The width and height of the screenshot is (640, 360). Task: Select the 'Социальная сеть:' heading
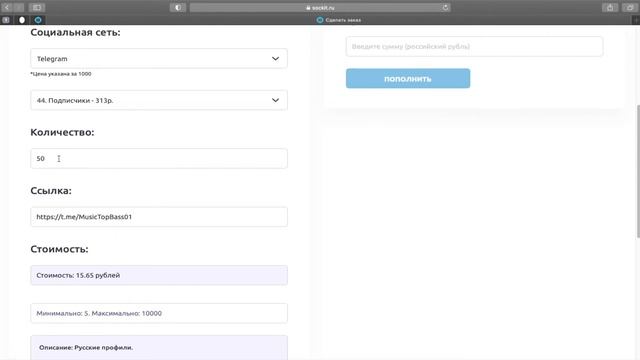coord(75,32)
